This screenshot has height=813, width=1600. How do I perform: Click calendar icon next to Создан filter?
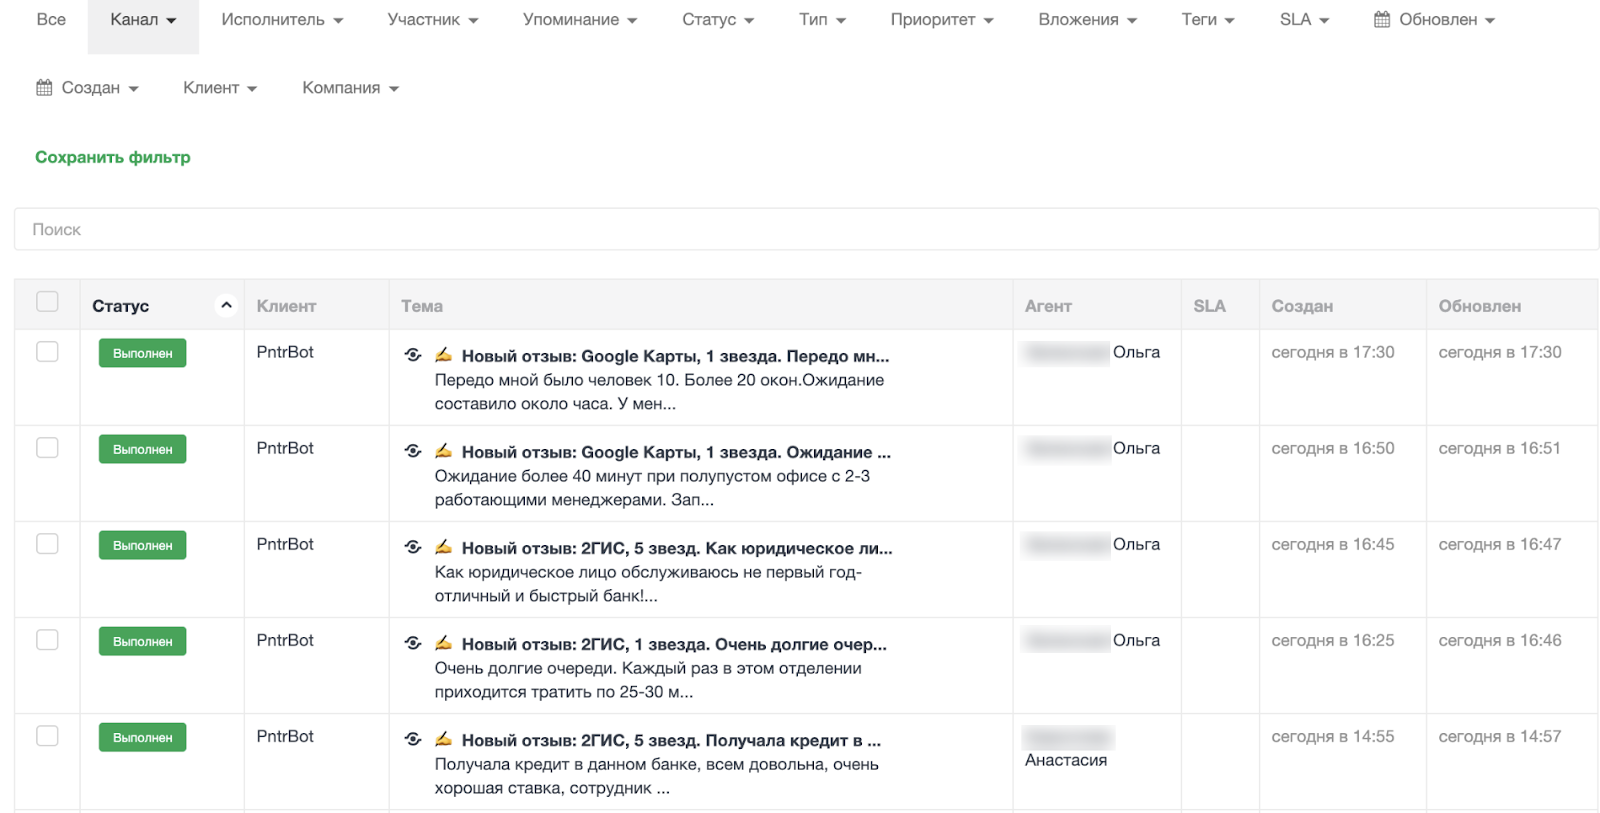(x=44, y=87)
